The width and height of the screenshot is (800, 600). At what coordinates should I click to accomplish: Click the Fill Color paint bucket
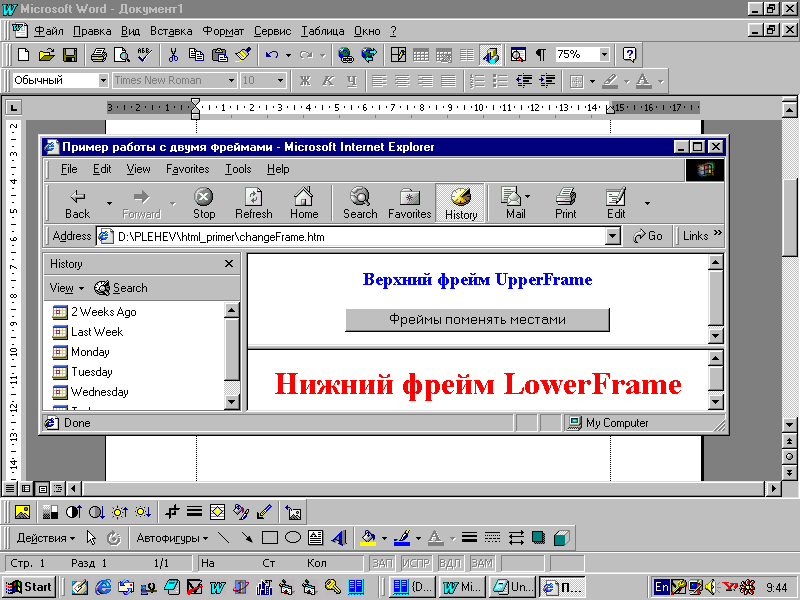[368, 538]
